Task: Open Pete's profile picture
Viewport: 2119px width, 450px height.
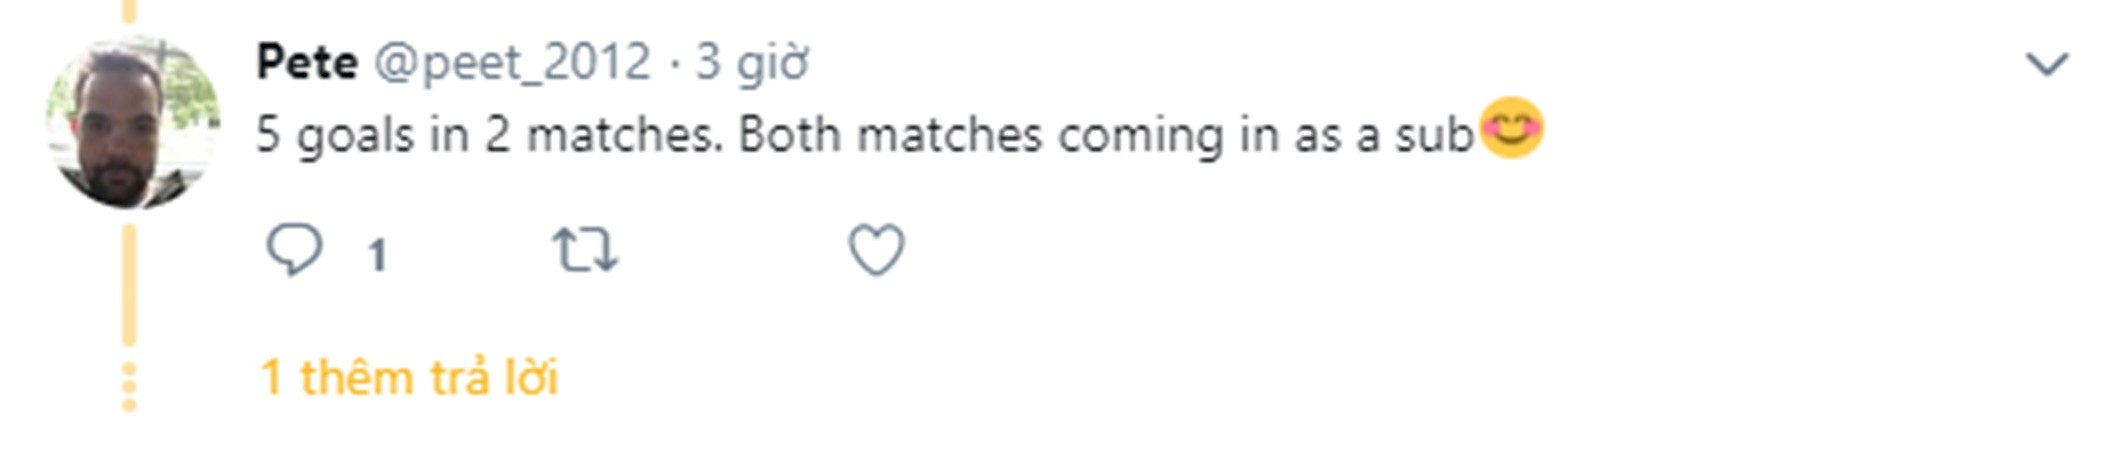Action: pyautogui.click(x=133, y=123)
